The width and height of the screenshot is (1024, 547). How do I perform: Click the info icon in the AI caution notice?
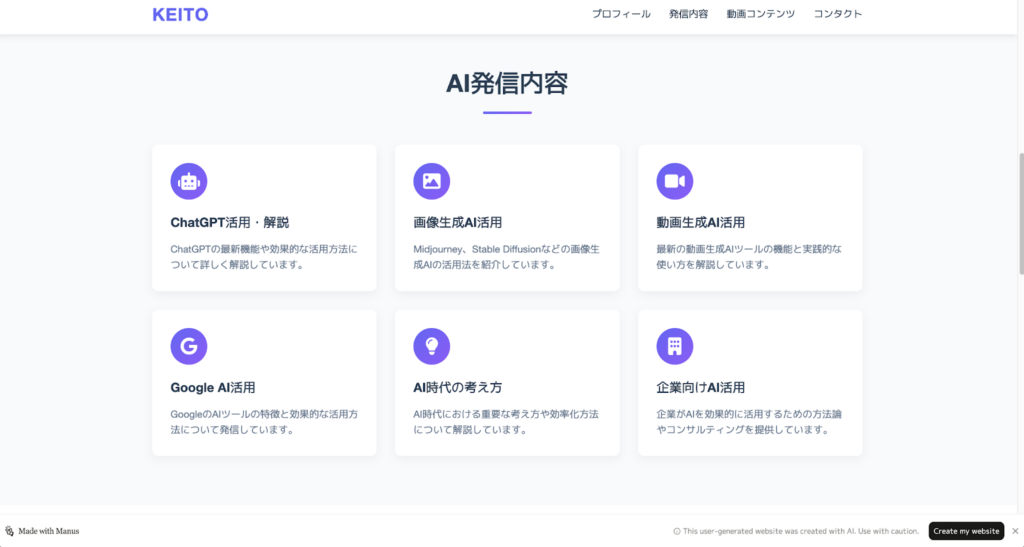coord(677,532)
